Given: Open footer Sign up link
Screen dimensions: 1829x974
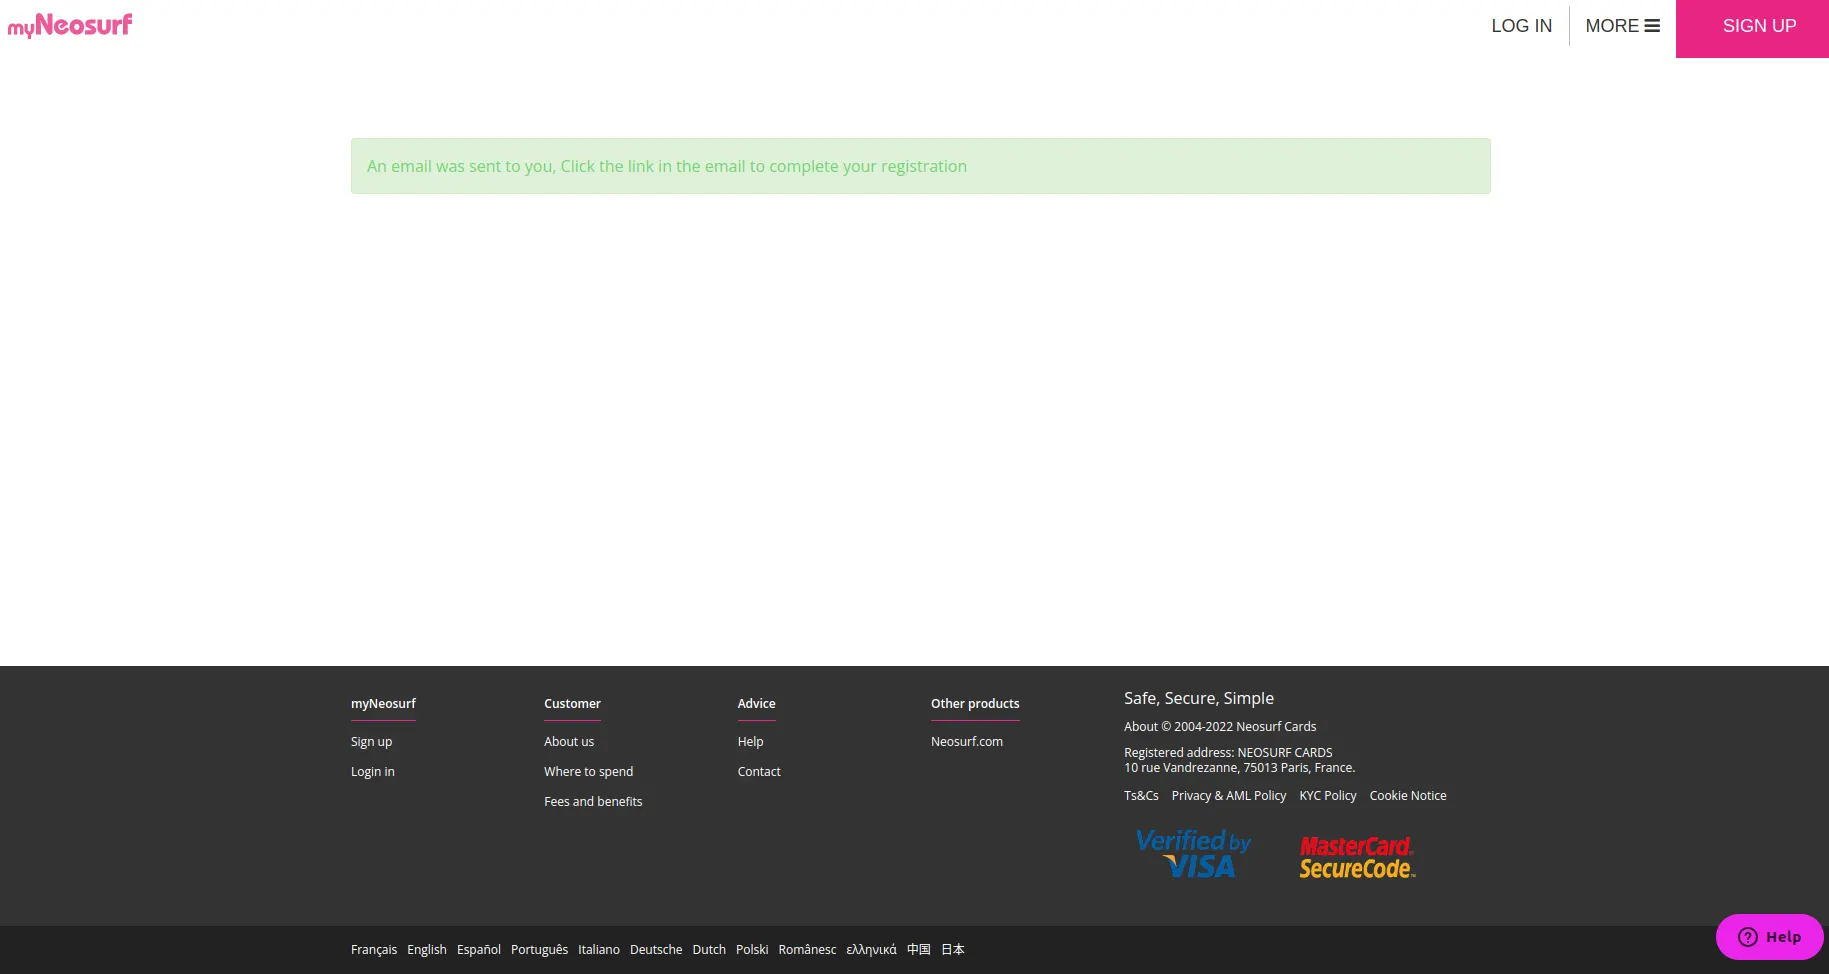Looking at the screenshot, I should point(371,742).
